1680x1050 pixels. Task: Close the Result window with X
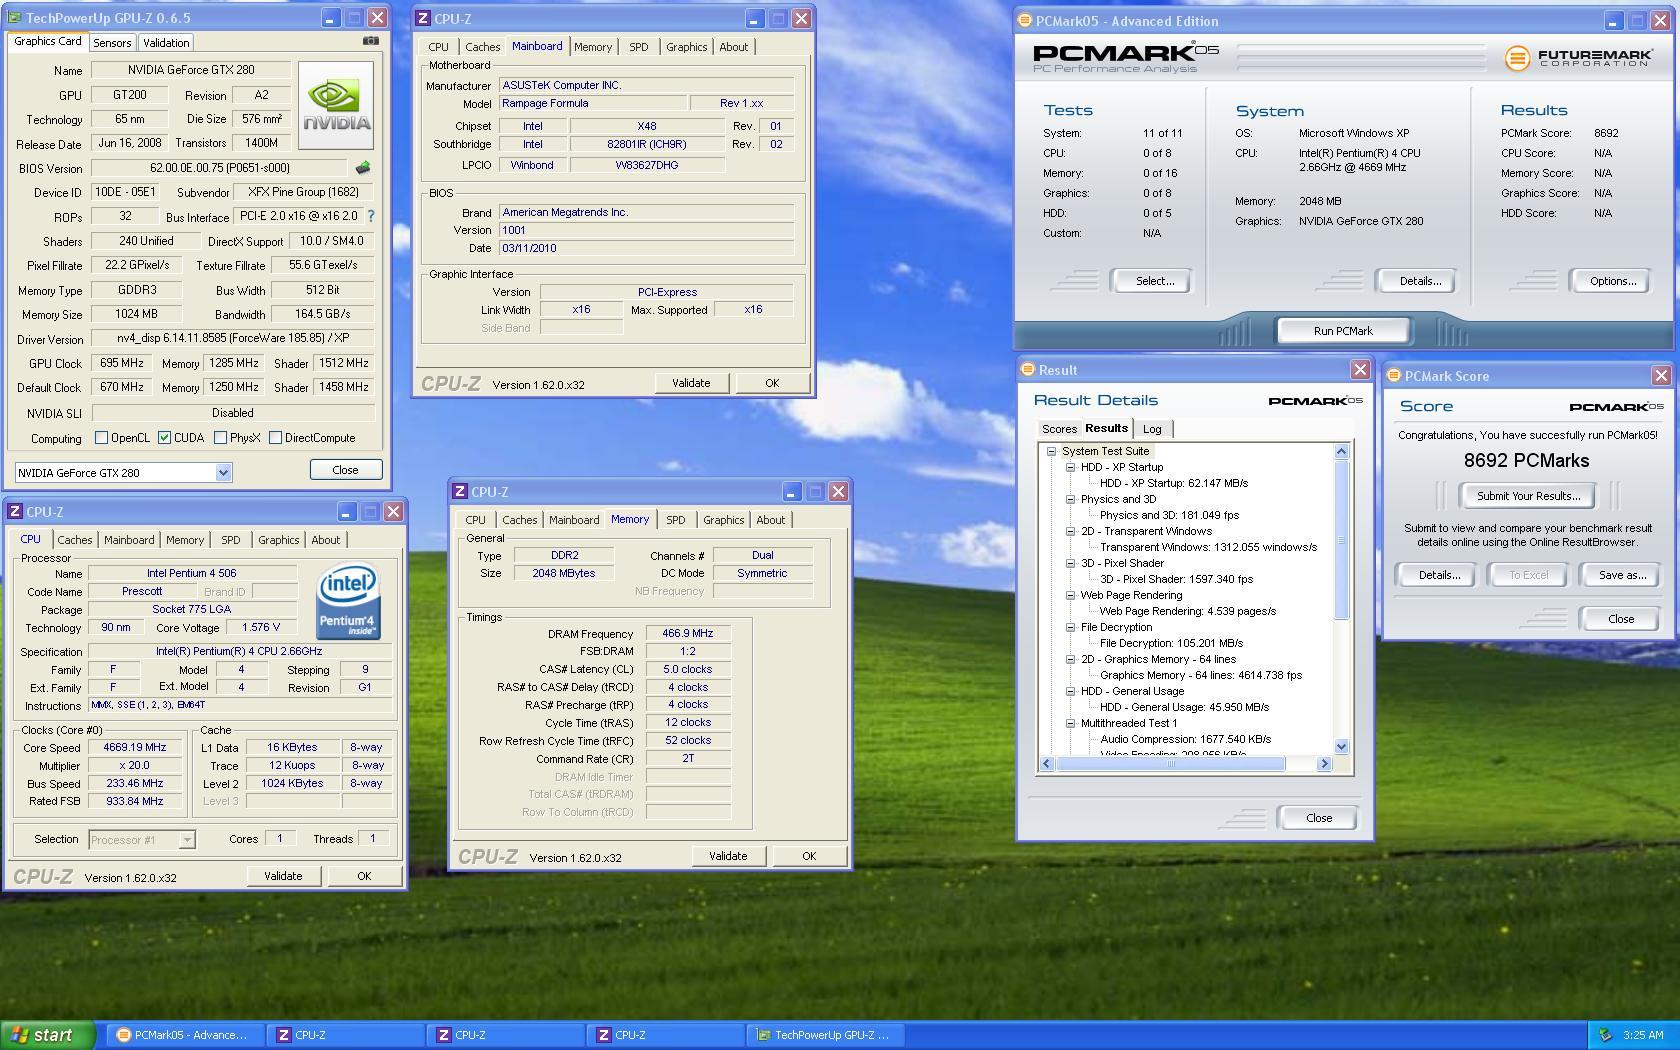pyautogui.click(x=1360, y=370)
